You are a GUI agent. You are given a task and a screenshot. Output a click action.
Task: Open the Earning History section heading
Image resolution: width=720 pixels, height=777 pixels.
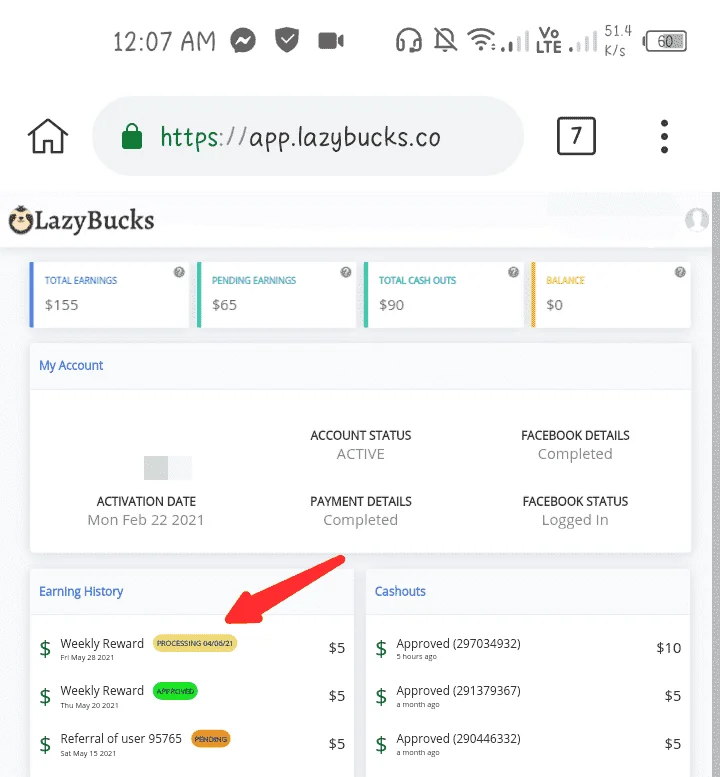(81, 592)
